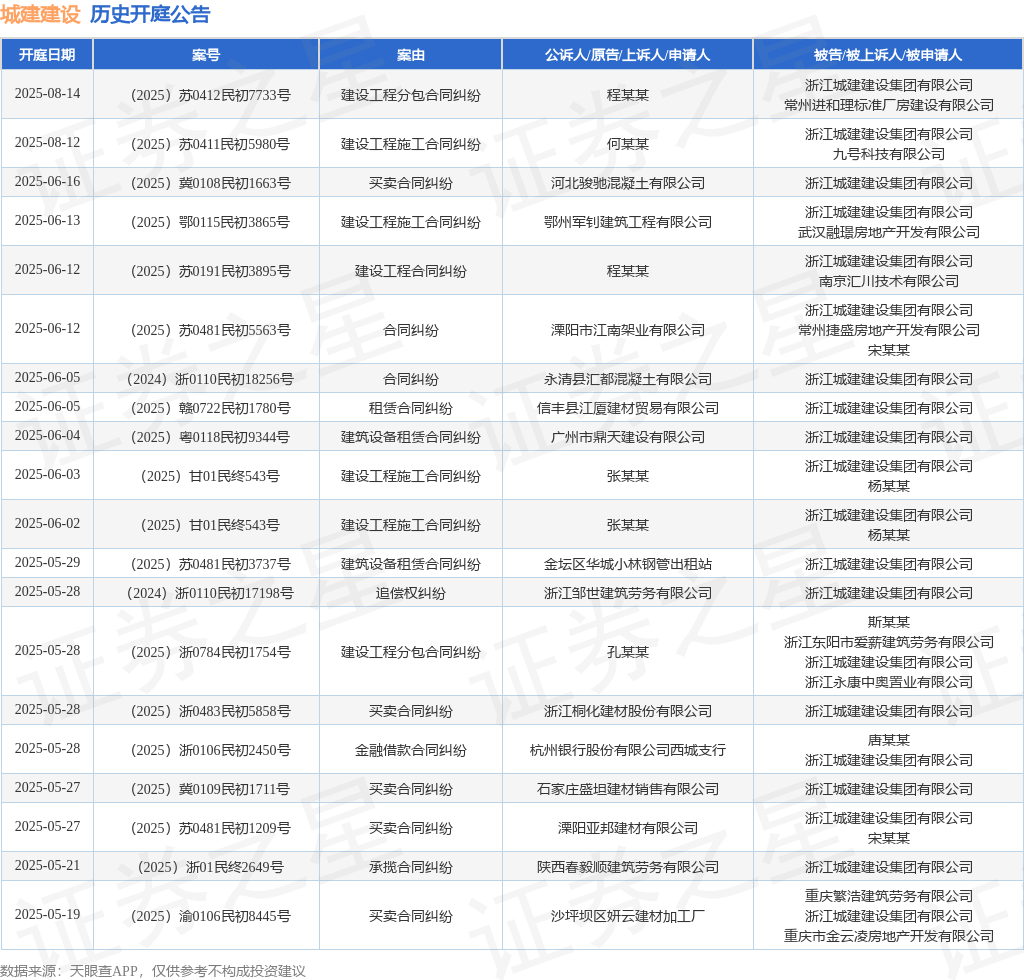Click defendant 浙江东阳市爱薪建筑劳务有限公司
The width and height of the screenshot is (1024, 980).
[x=889, y=642]
